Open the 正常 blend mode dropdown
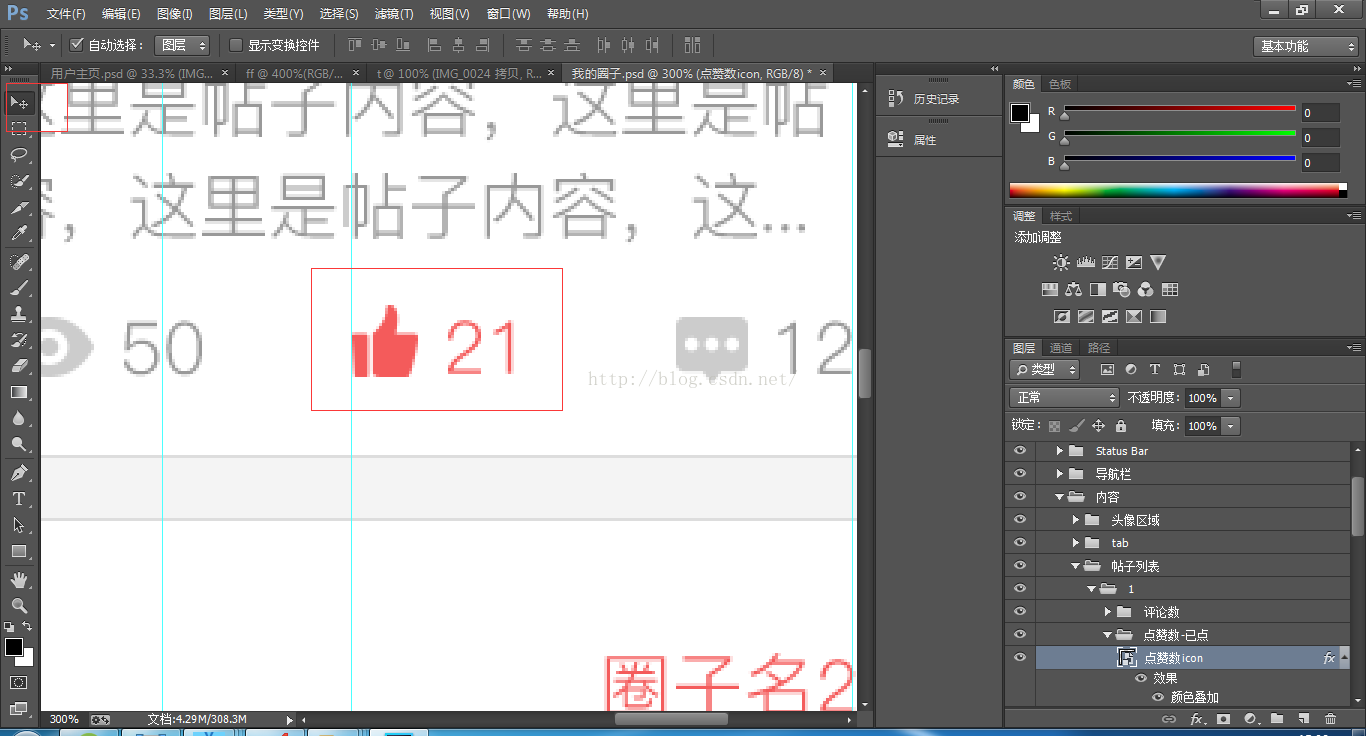The image size is (1366, 736). coord(1065,397)
